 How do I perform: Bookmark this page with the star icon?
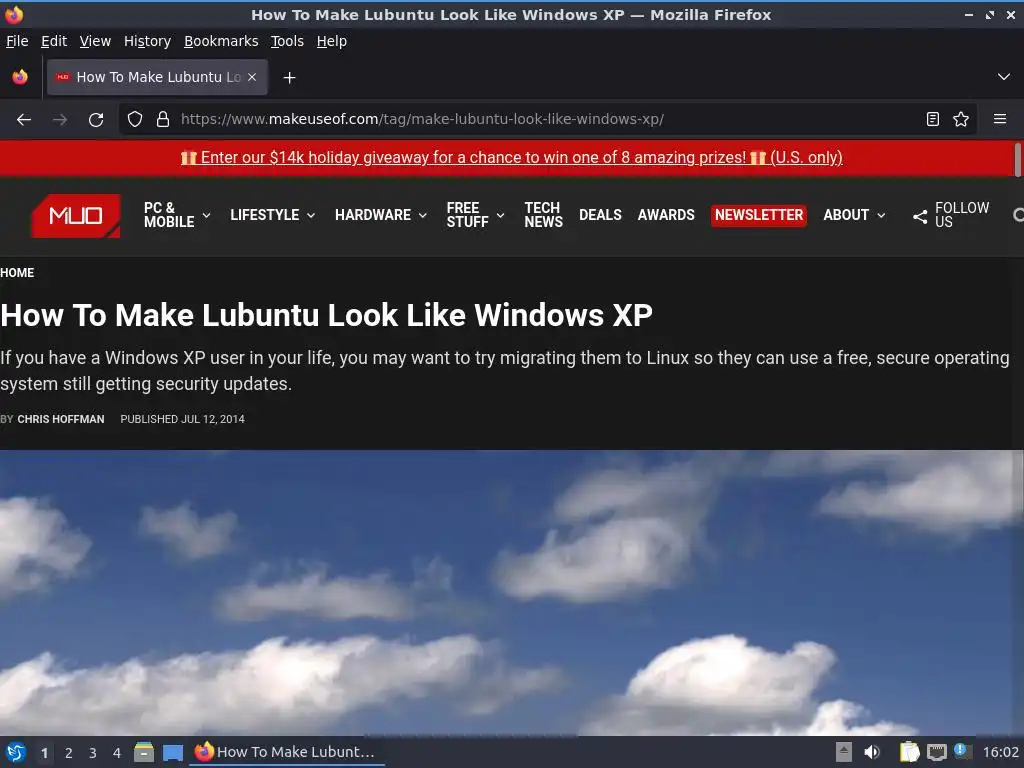(x=961, y=120)
